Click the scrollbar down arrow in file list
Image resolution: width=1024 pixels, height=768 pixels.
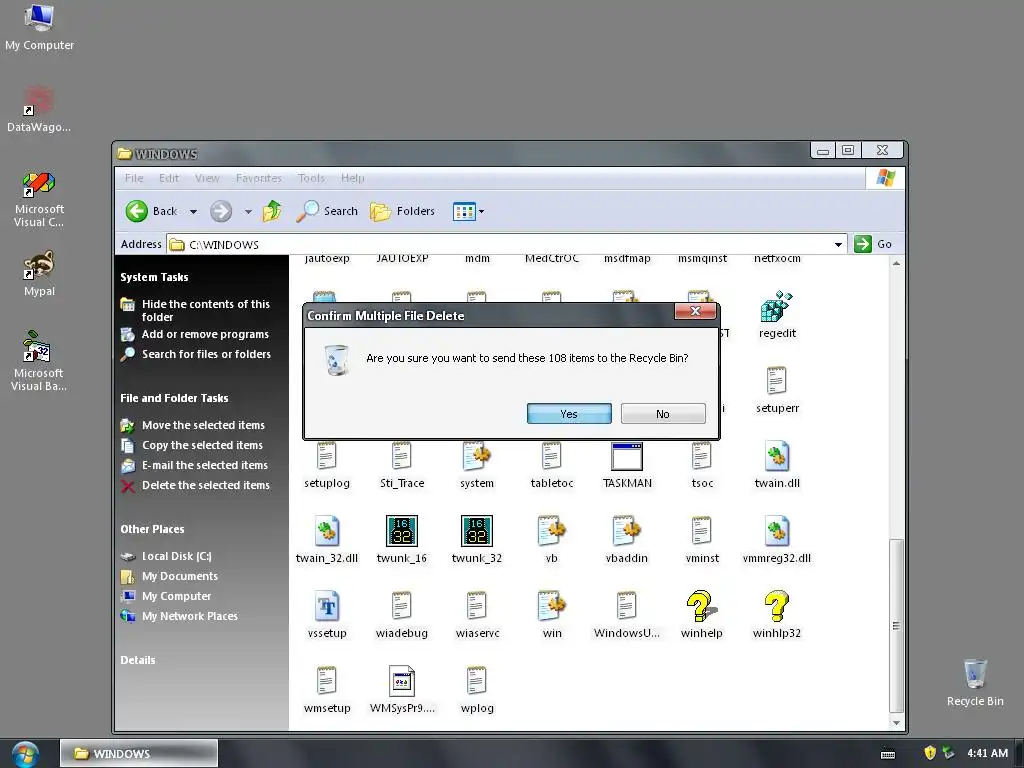[896, 722]
